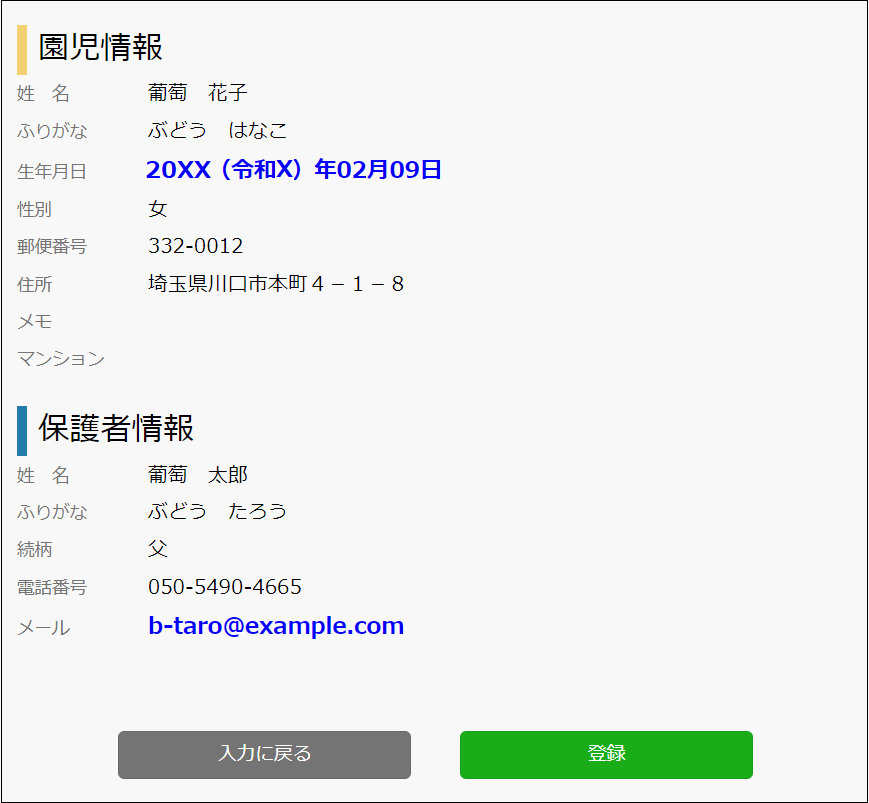
Task: Click the 保護者情報 section heading
Action: [x=116, y=428]
